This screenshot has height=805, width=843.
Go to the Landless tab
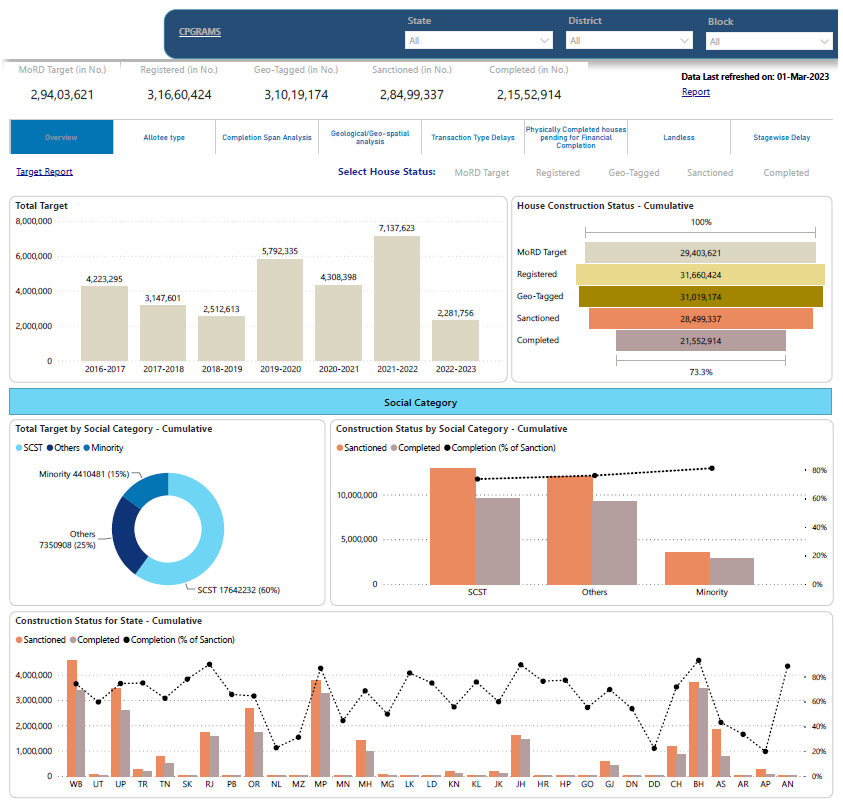pos(678,138)
